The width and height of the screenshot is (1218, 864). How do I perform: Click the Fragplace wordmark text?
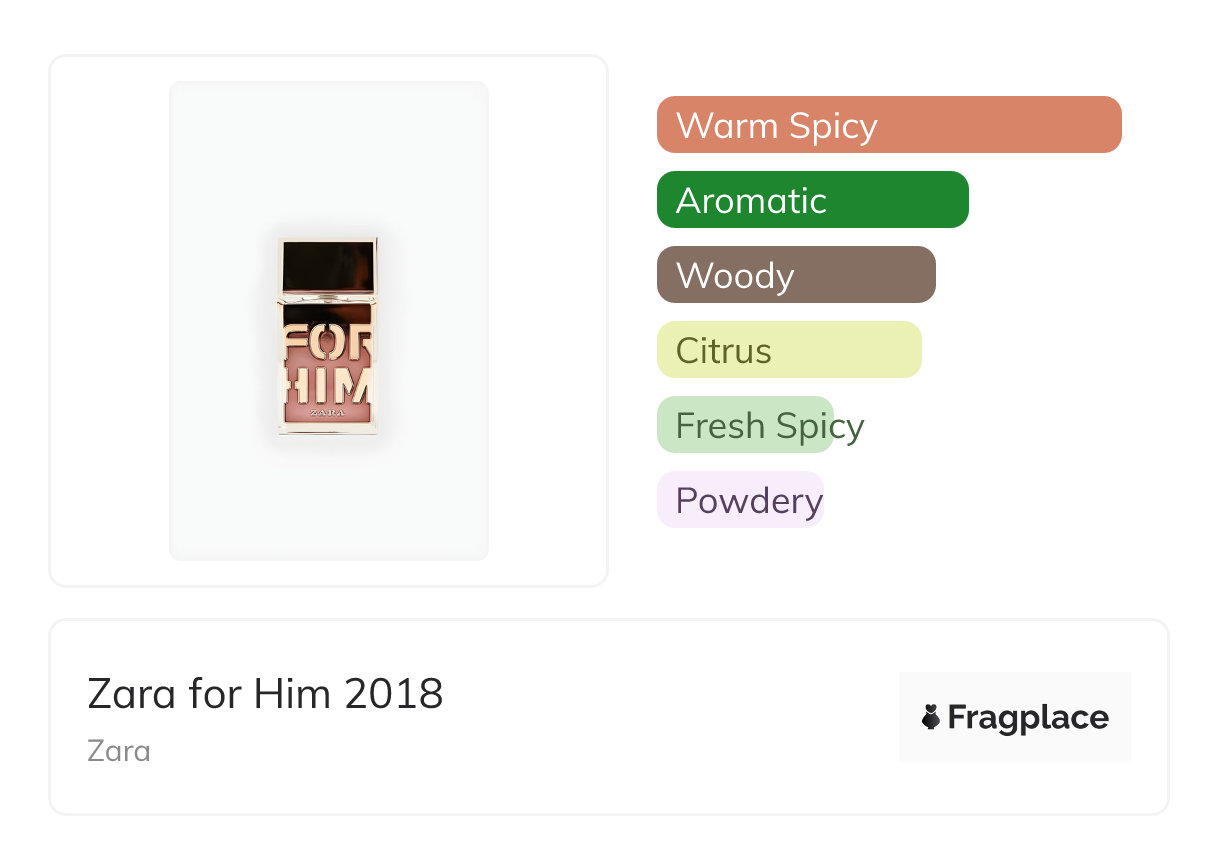click(x=1028, y=717)
